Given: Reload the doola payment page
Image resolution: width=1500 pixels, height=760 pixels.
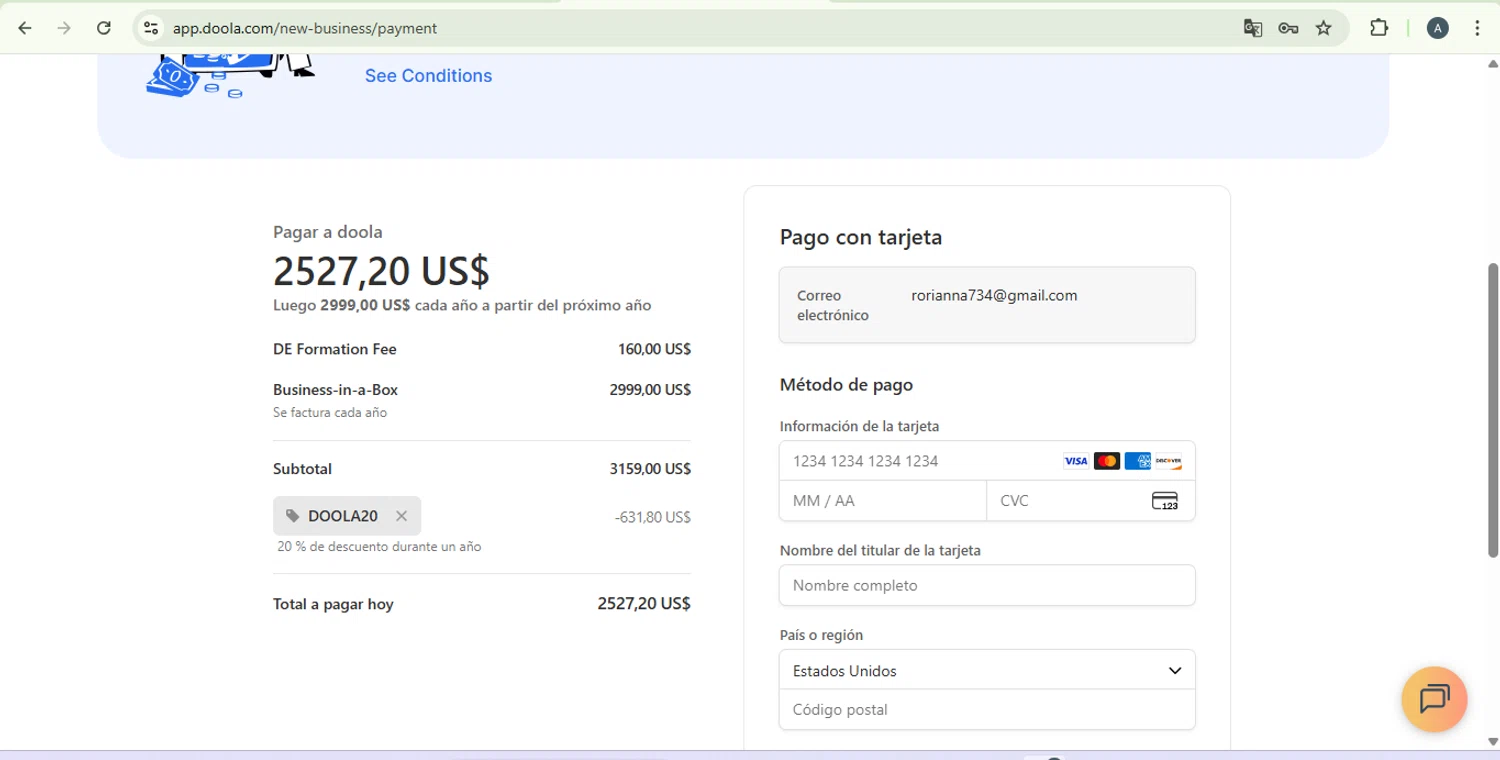Looking at the screenshot, I should (104, 28).
